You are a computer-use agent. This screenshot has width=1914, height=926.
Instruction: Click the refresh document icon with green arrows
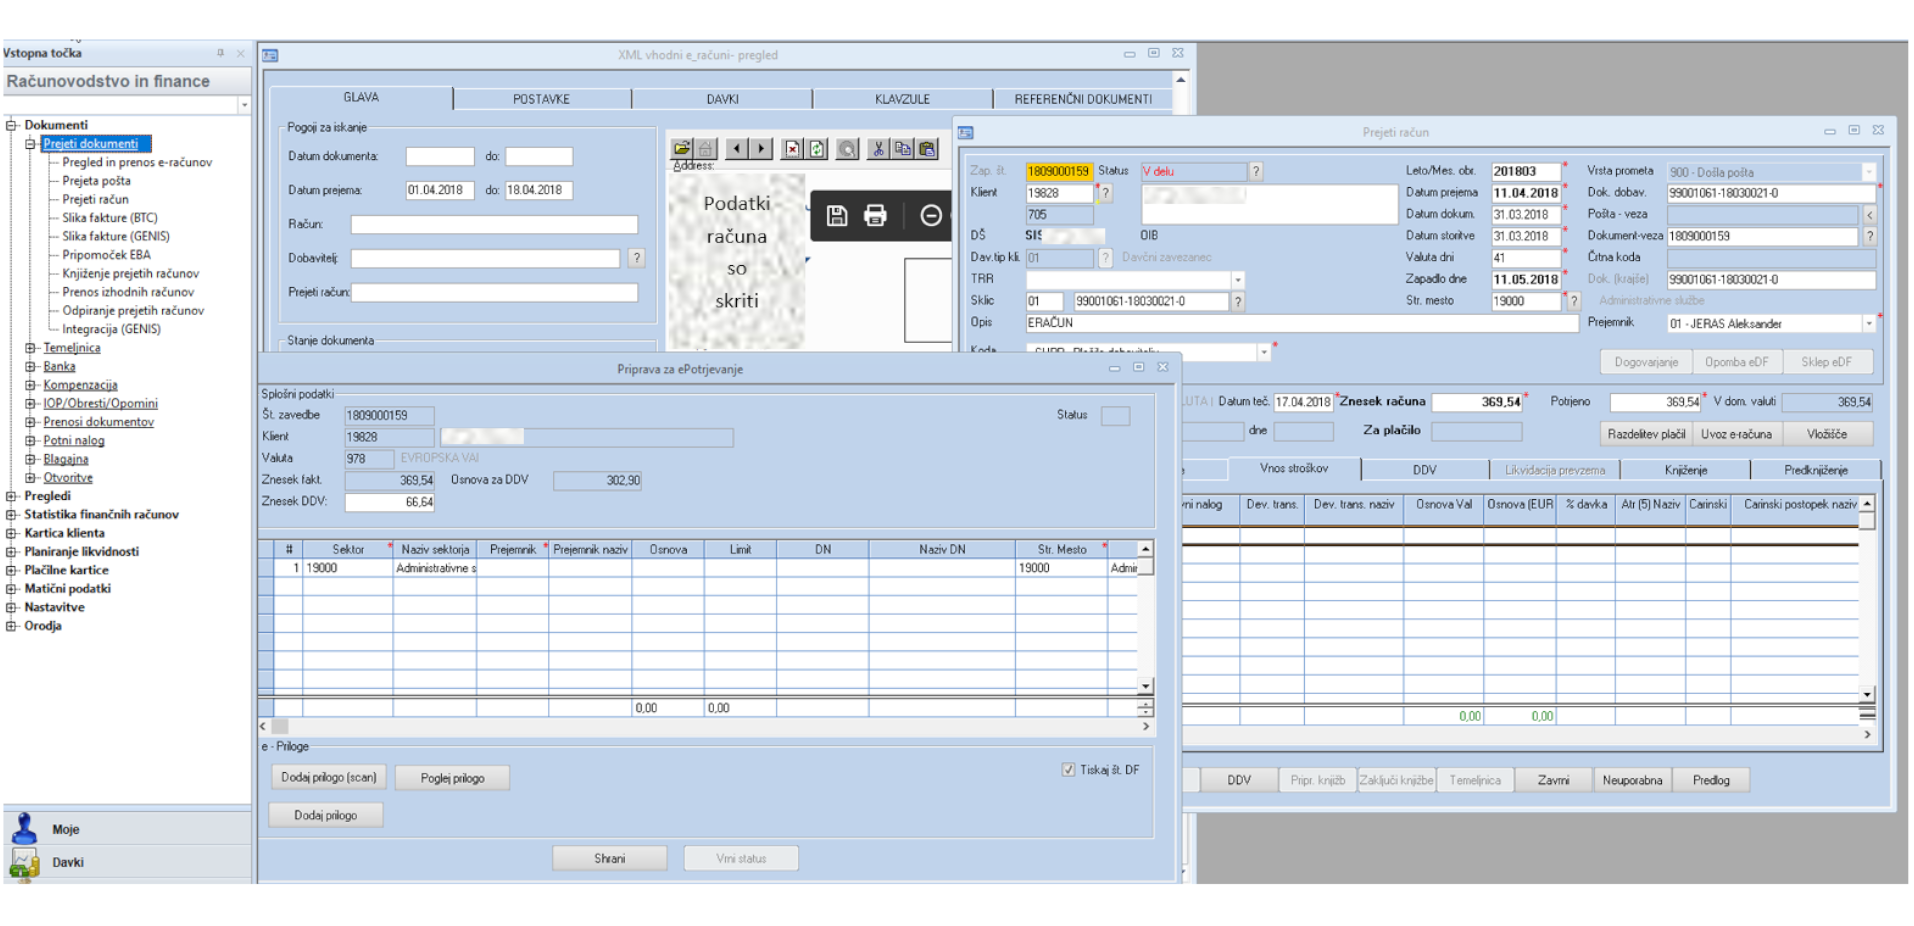[817, 149]
